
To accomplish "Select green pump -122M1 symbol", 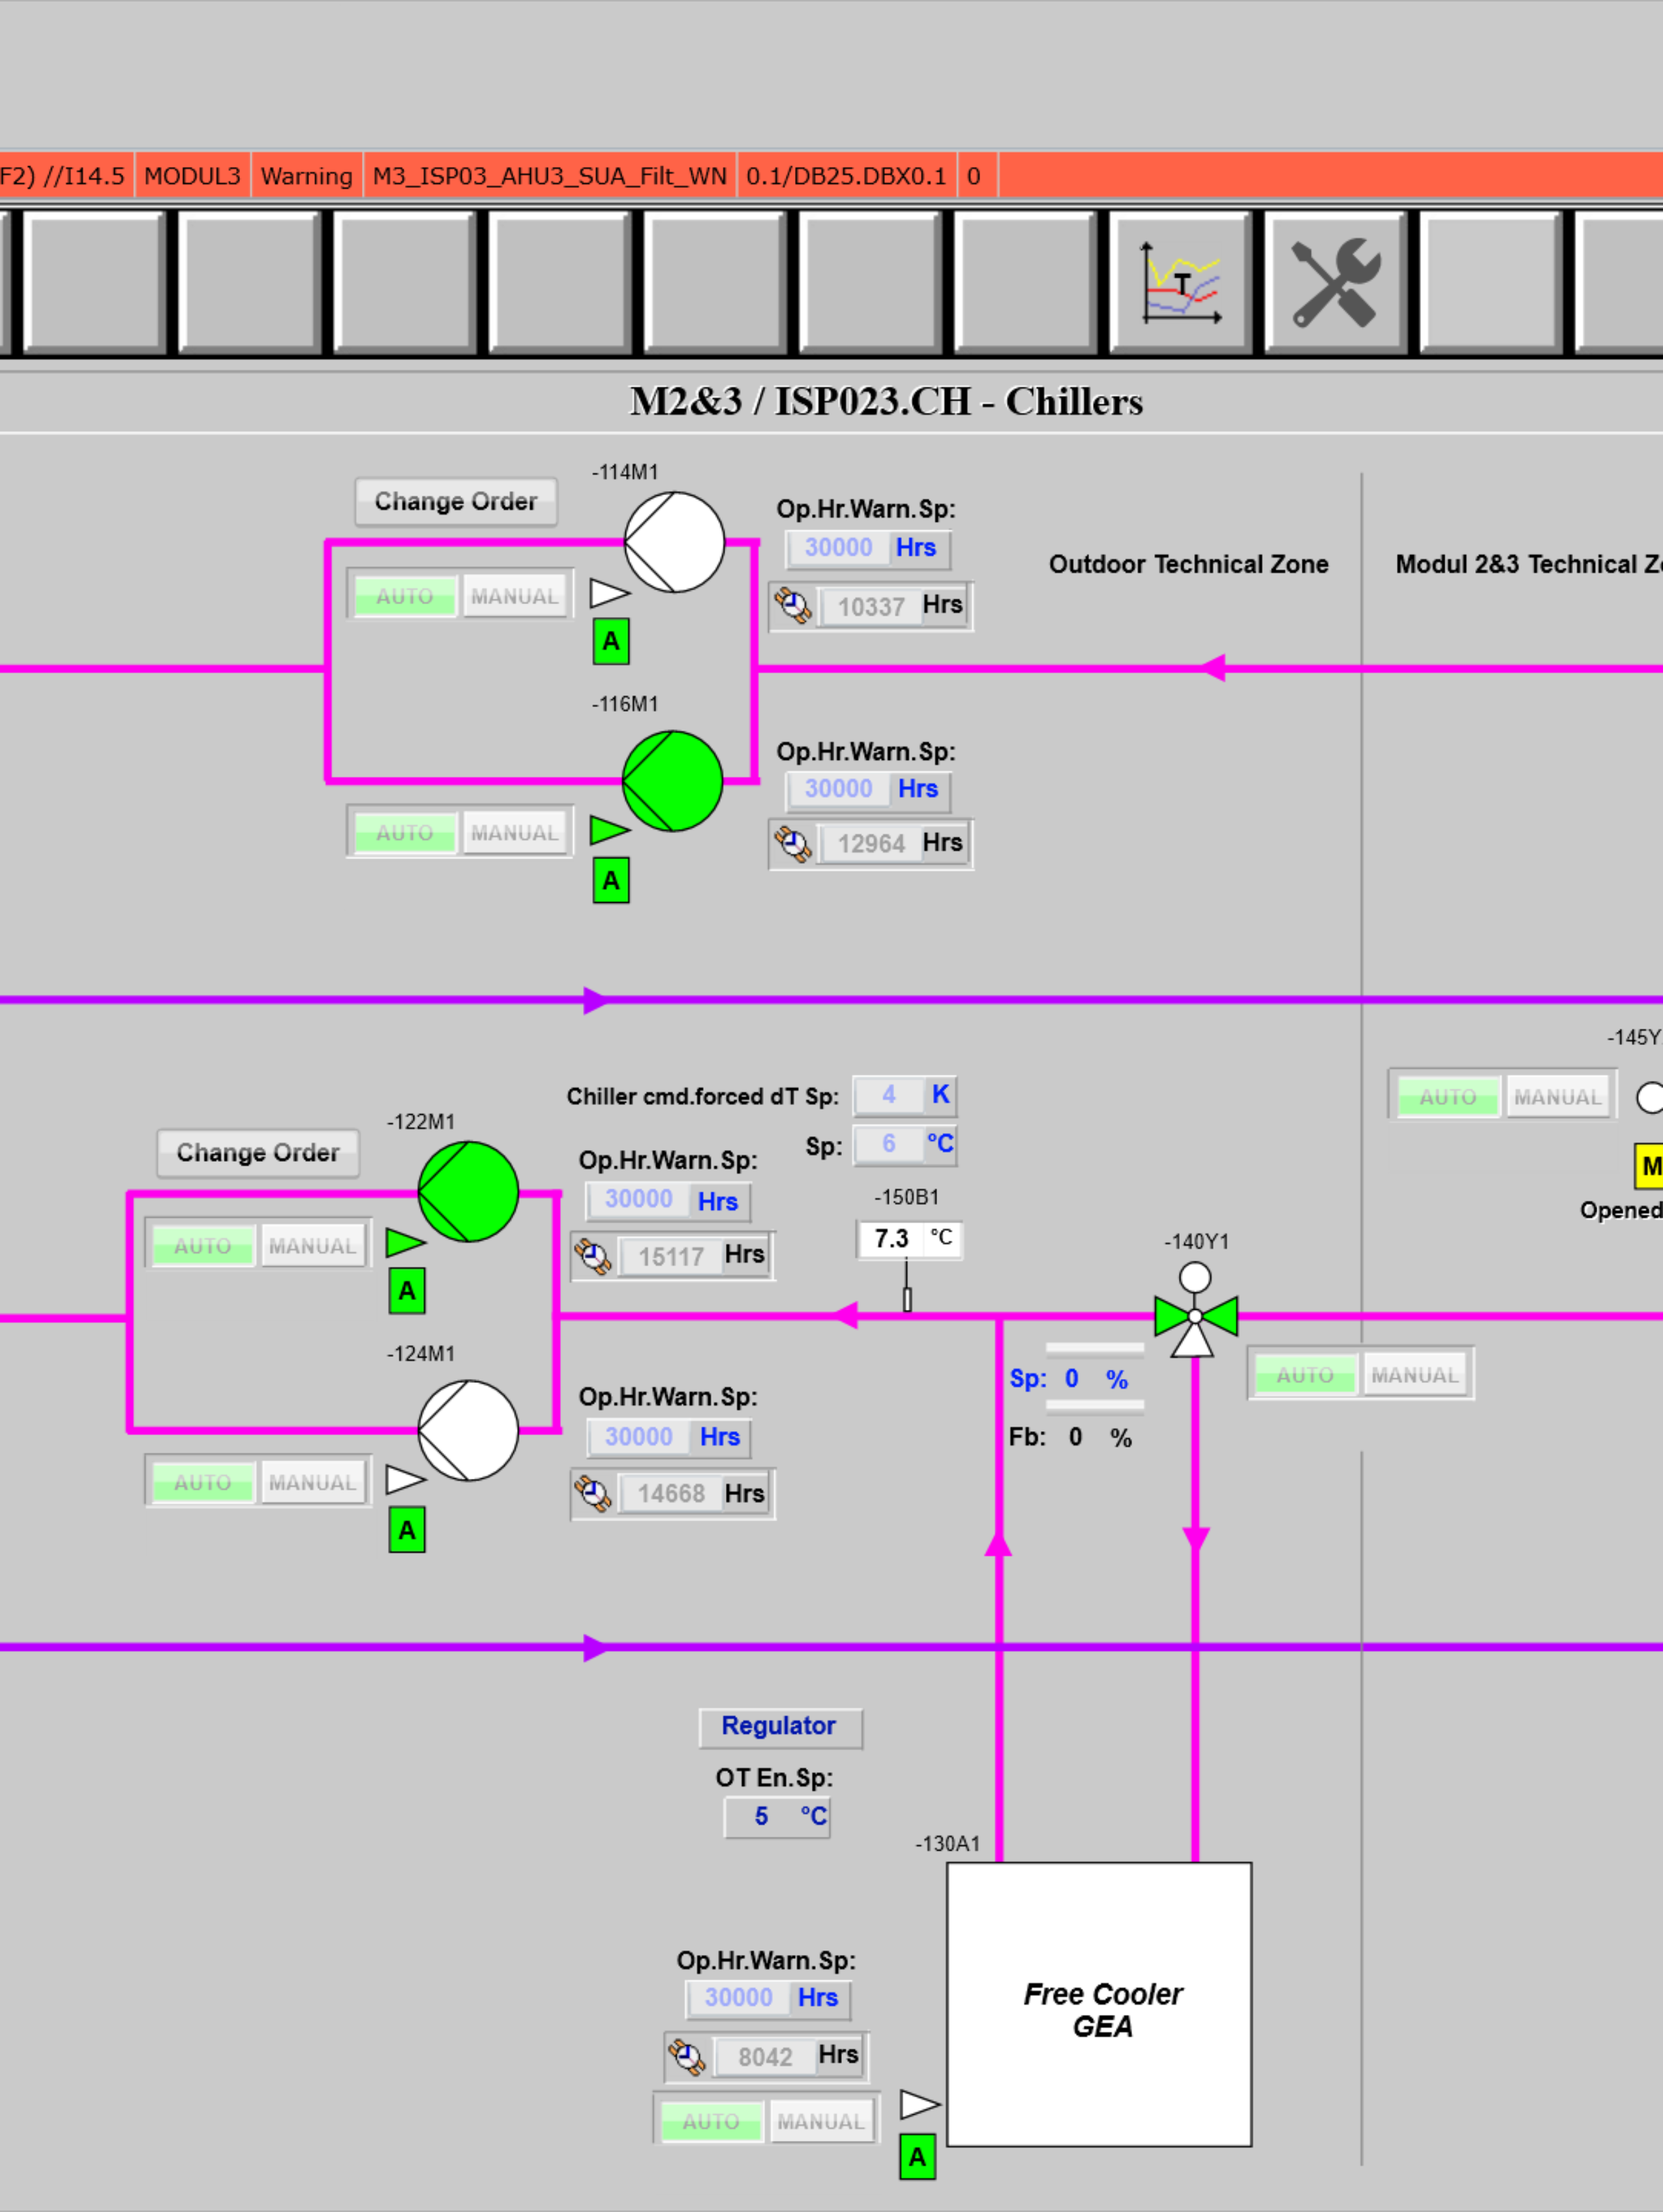I will tap(468, 1192).
